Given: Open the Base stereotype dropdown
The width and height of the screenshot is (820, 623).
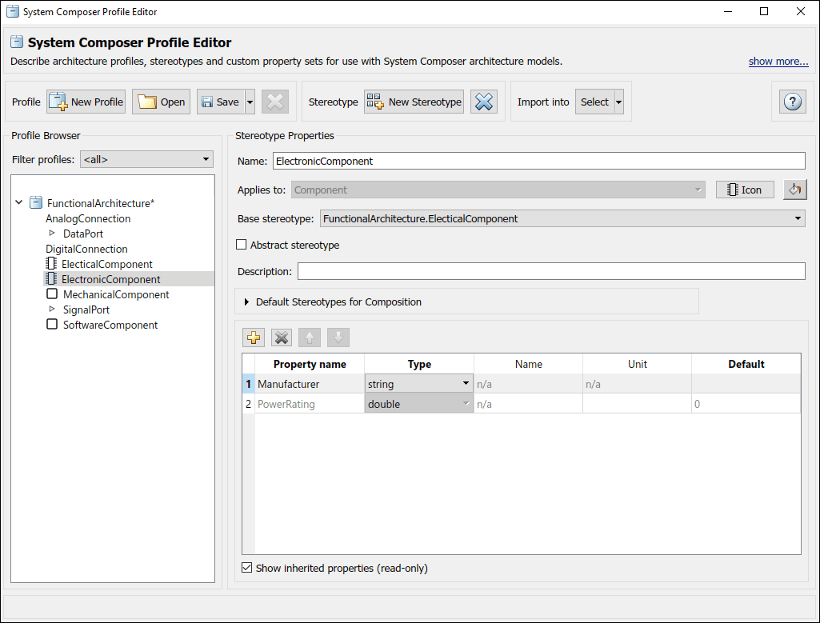Looking at the screenshot, I should pos(794,218).
